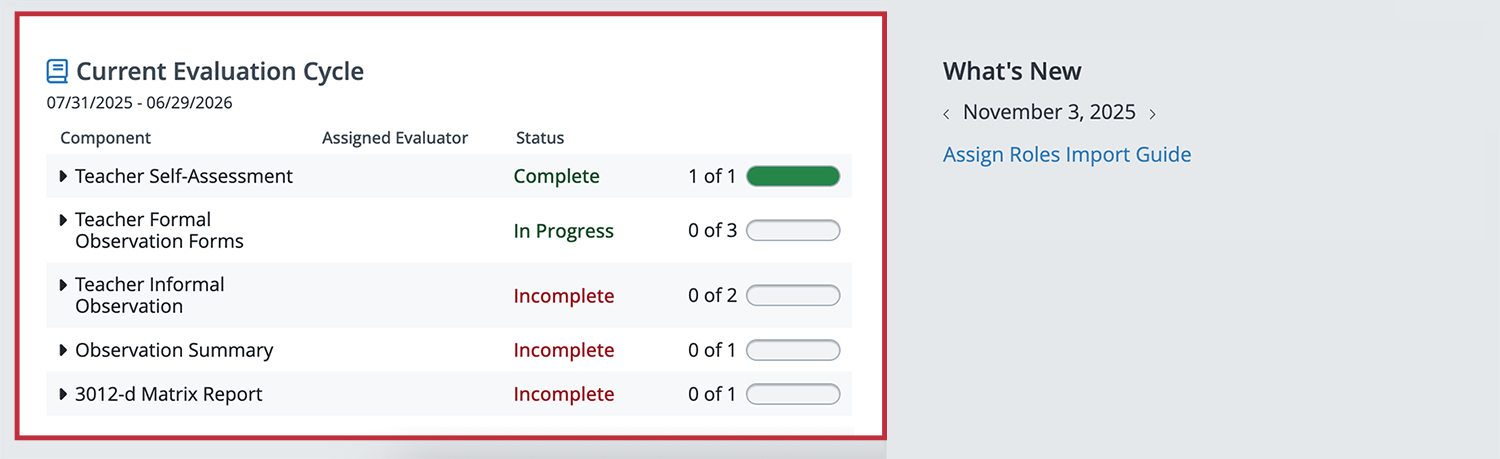Screen dimensions: 1500x459
Task: Go to previous What's New date
Action: (x=947, y=114)
